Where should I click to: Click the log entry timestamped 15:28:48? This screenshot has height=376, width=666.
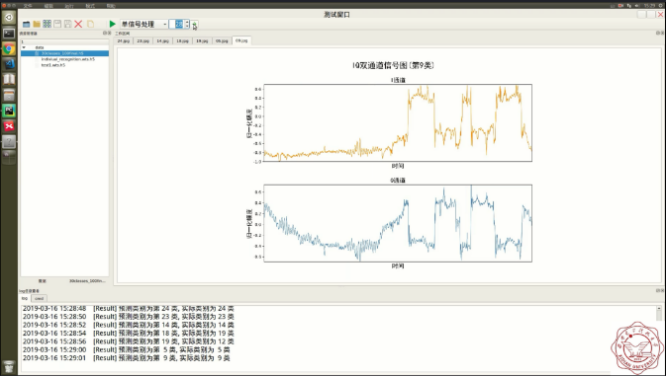click(x=128, y=308)
